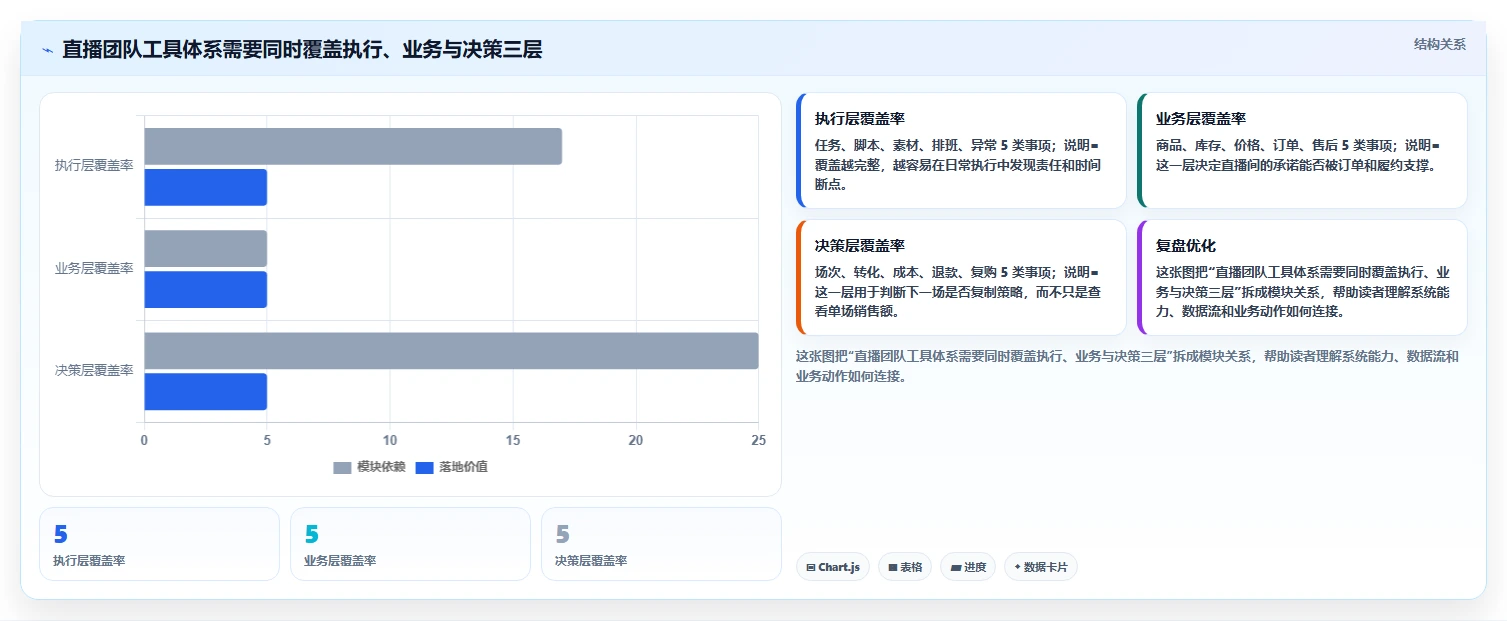This screenshot has height=621, width=1507.
Task: Click the blue legend swatch for 落地价值
Action: [x=424, y=468]
